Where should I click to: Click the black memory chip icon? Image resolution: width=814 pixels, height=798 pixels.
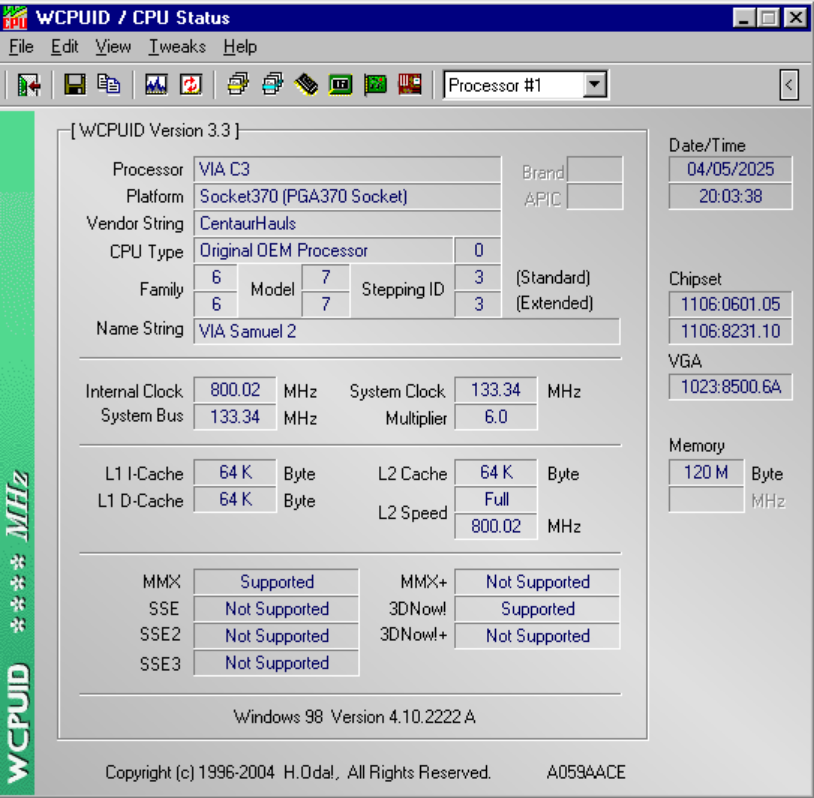(x=306, y=85)
